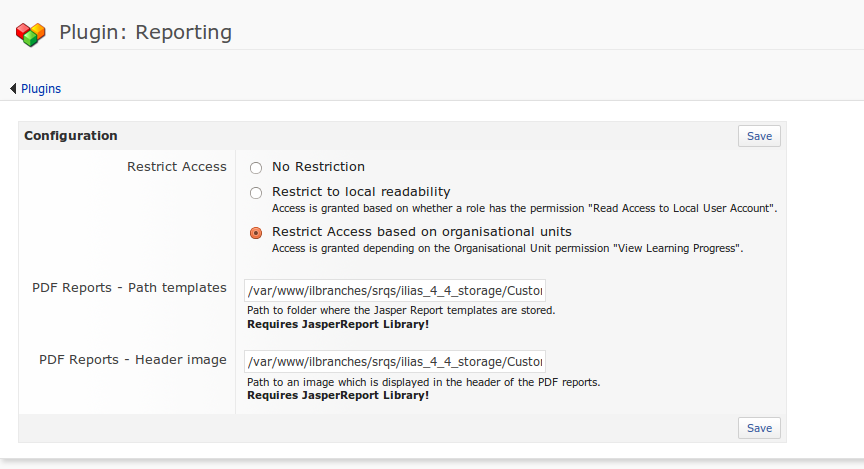Viewport: 864px width, 469px height.
Task: Click the 'No Restriction' option label
Action: (x=318, y=167)
